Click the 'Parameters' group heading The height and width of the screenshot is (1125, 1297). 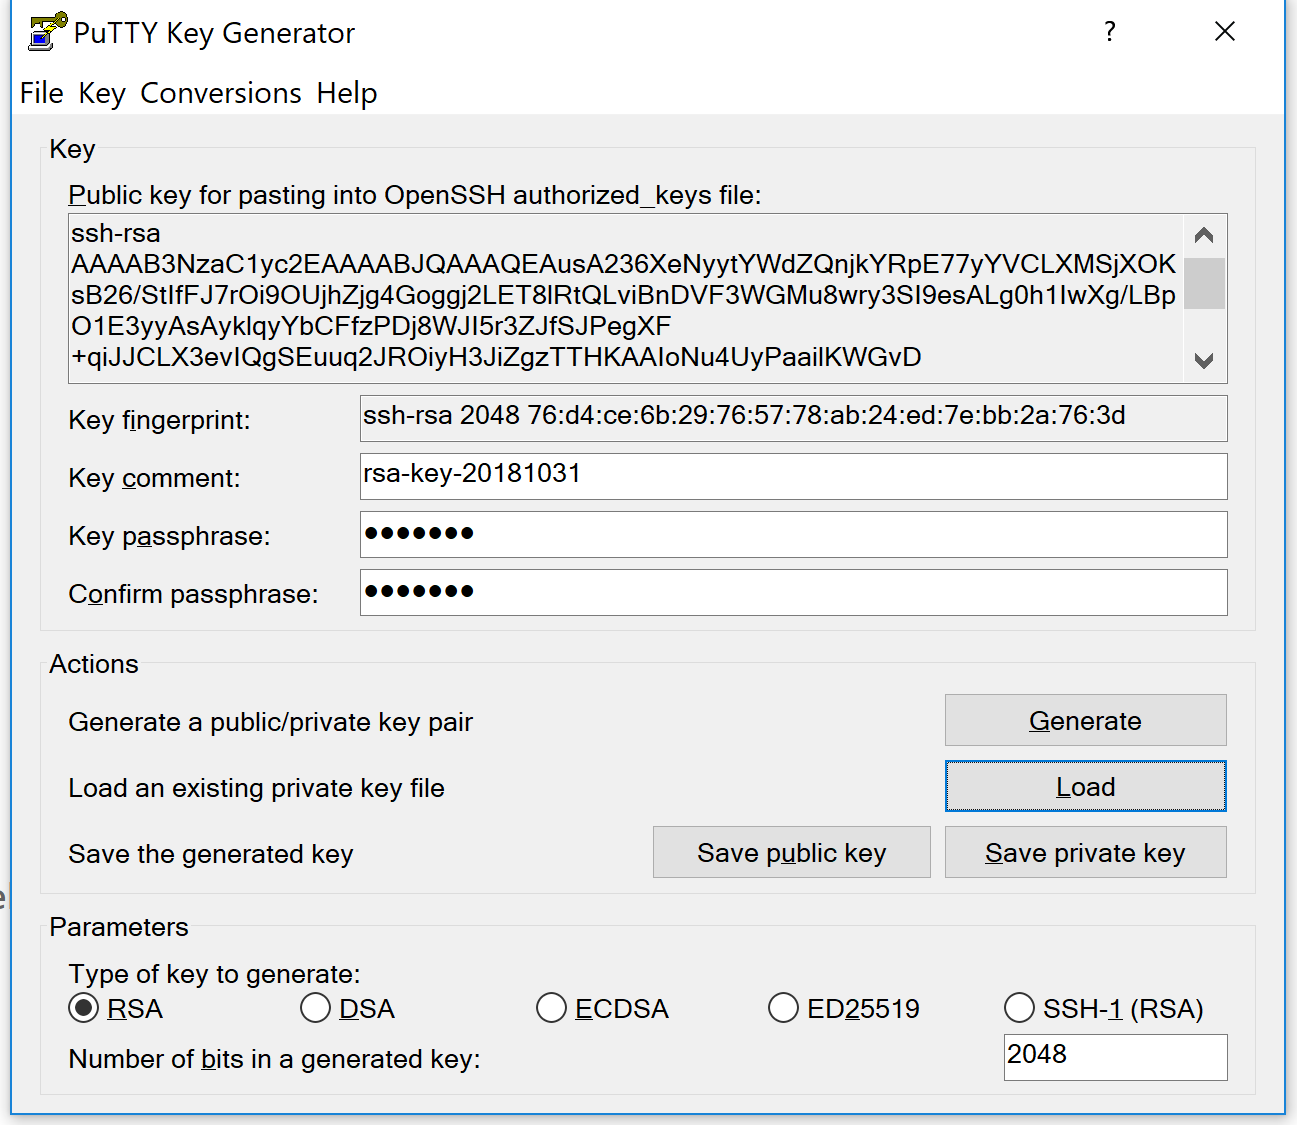click(x=119, y=927)
